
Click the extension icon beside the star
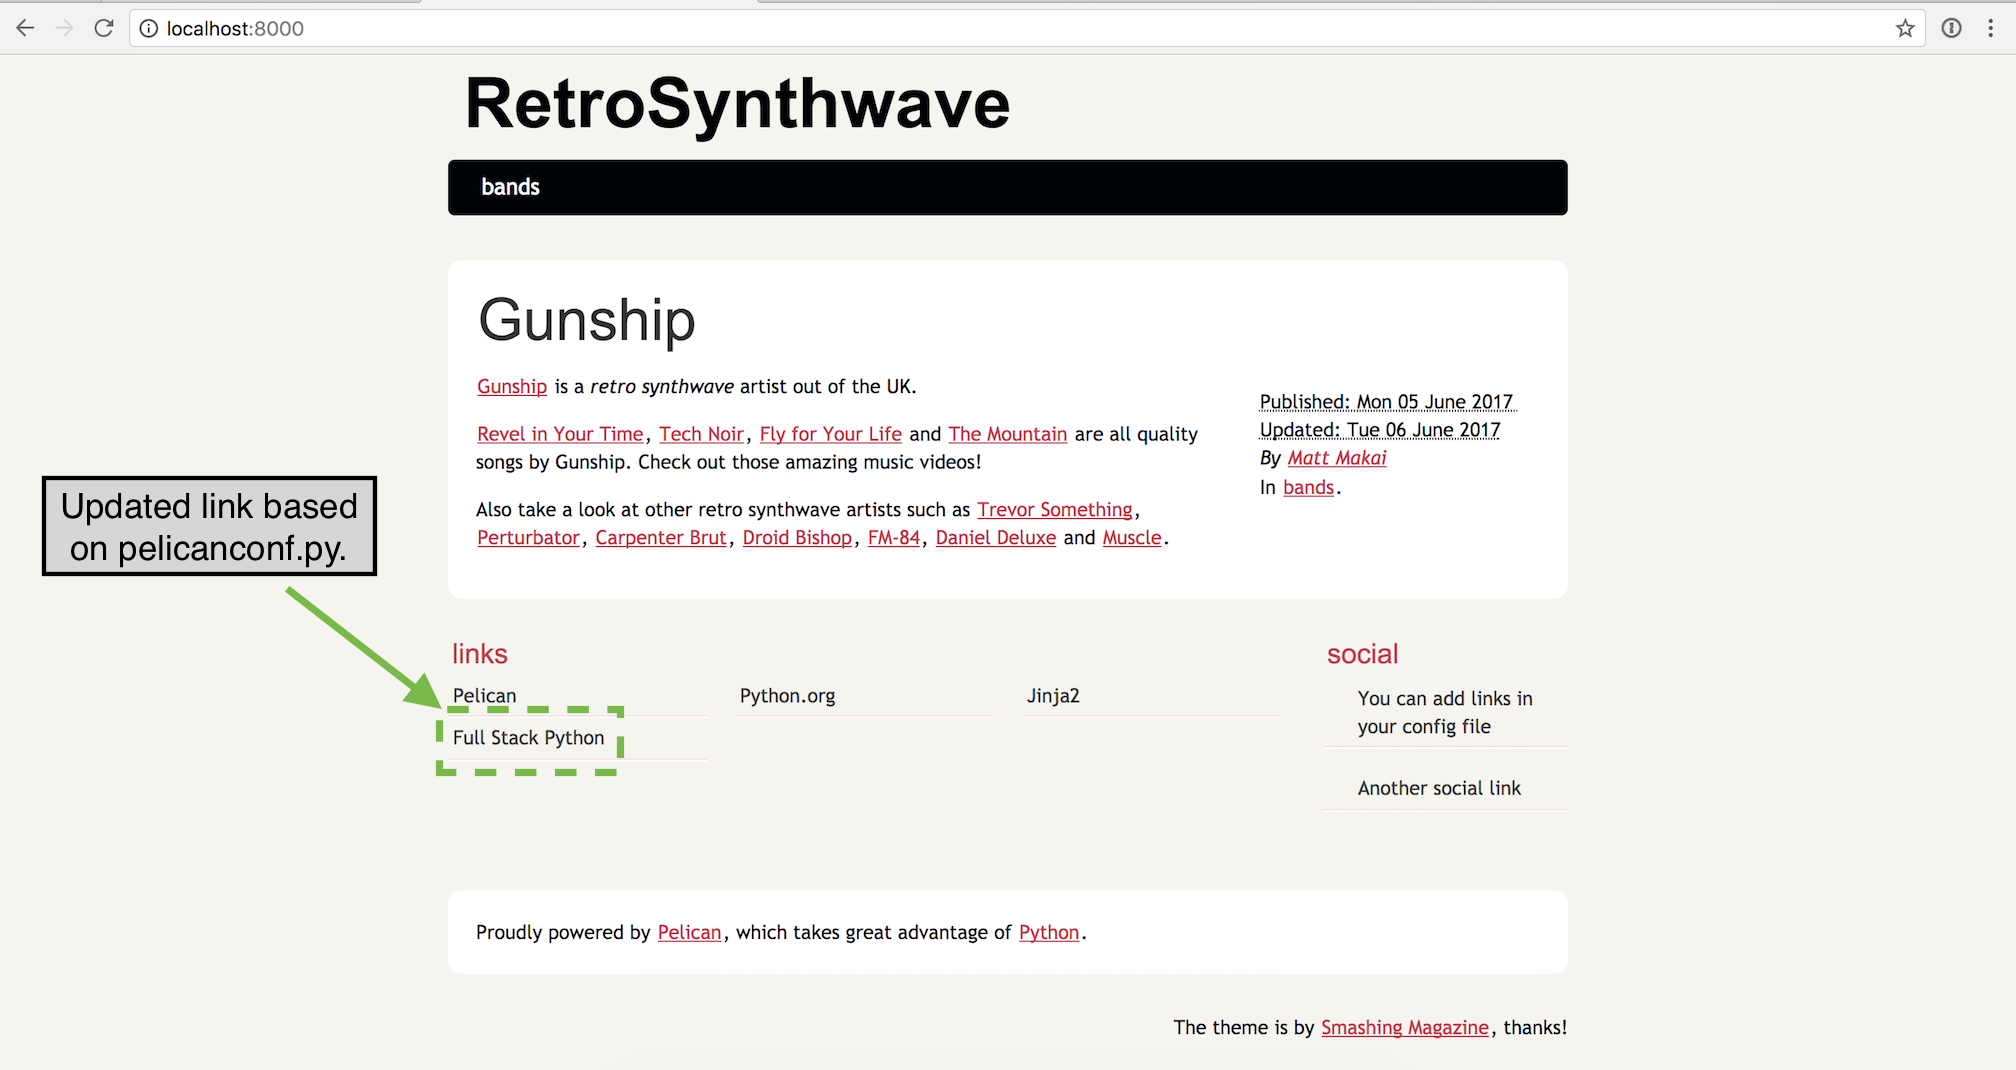1951,28
